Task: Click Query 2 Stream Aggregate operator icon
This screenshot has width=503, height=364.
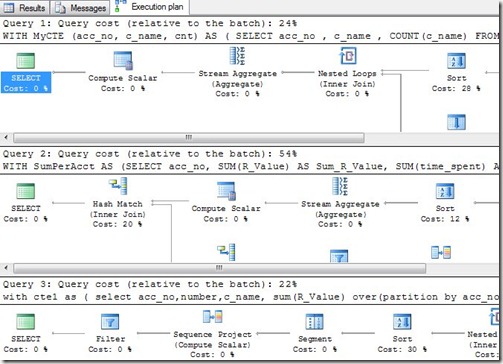Action: (x=340, y=186)
